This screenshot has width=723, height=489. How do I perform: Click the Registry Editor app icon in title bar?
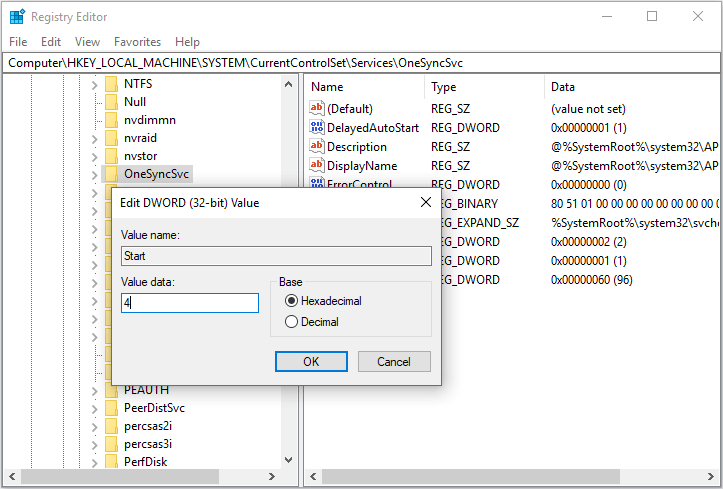17,16
